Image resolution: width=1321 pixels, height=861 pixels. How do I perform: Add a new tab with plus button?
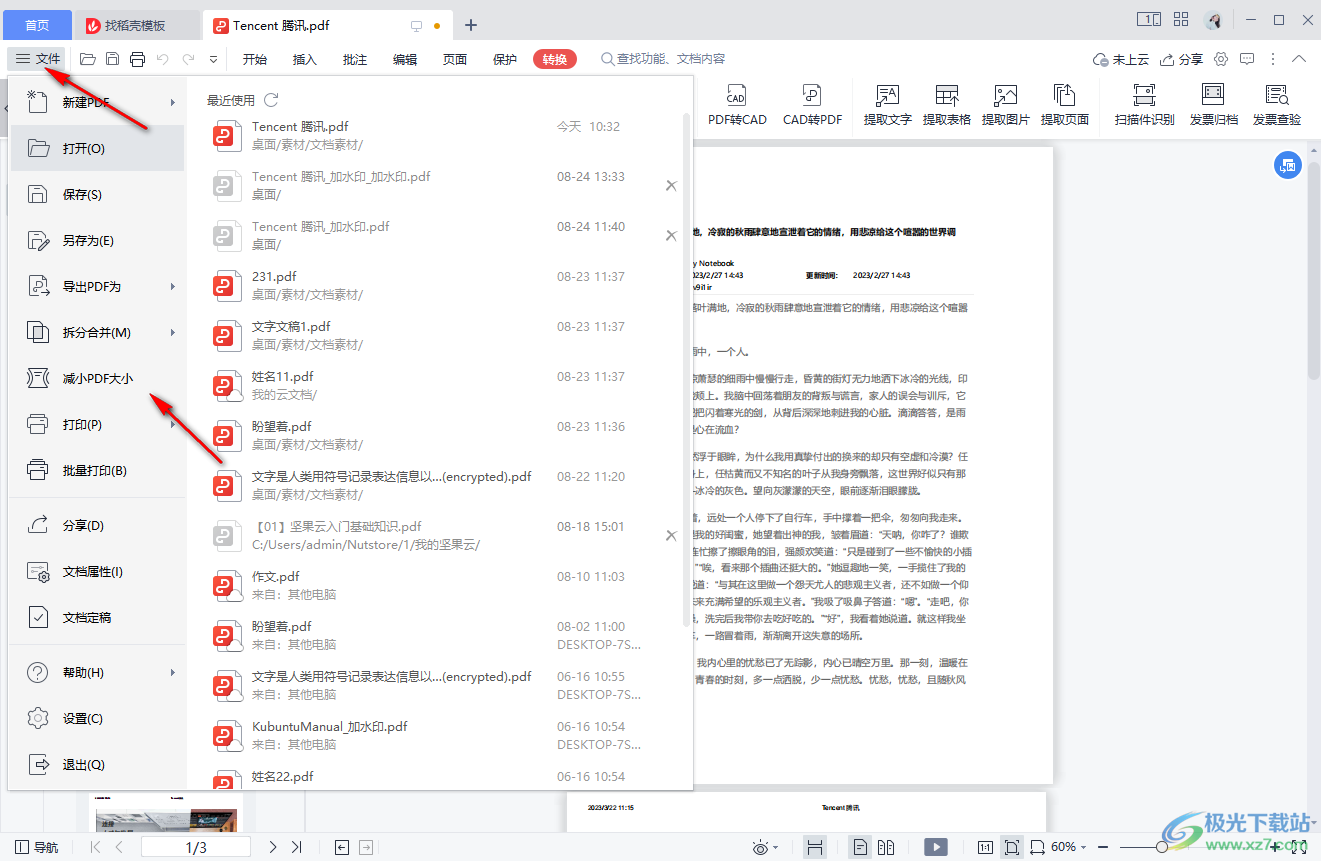471,25
